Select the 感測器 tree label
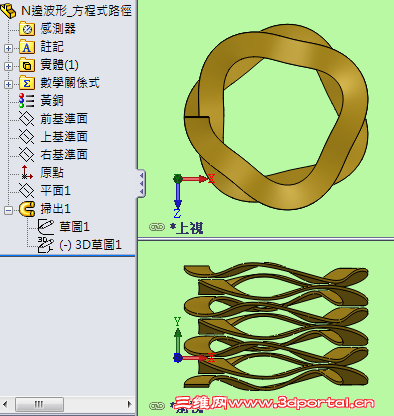This screenshot has height=416, width=394. coord(58,28)
